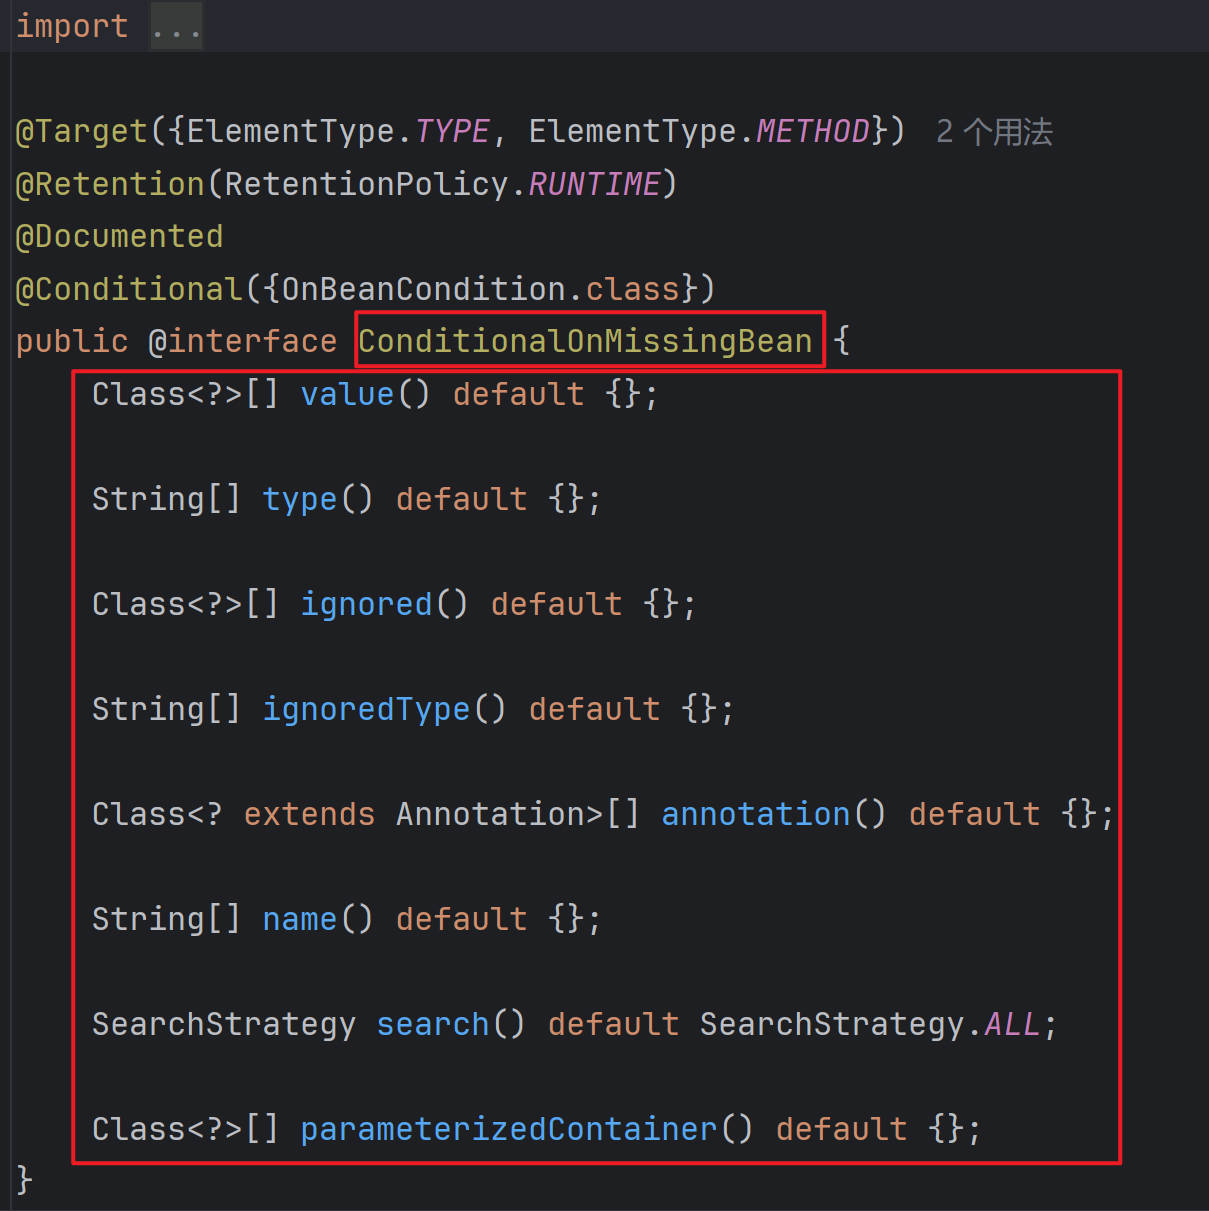This screenshot has height=1211, width=1209.
Task: Click the ElementType.METHOD constant
Action: (x=812, y=132)
